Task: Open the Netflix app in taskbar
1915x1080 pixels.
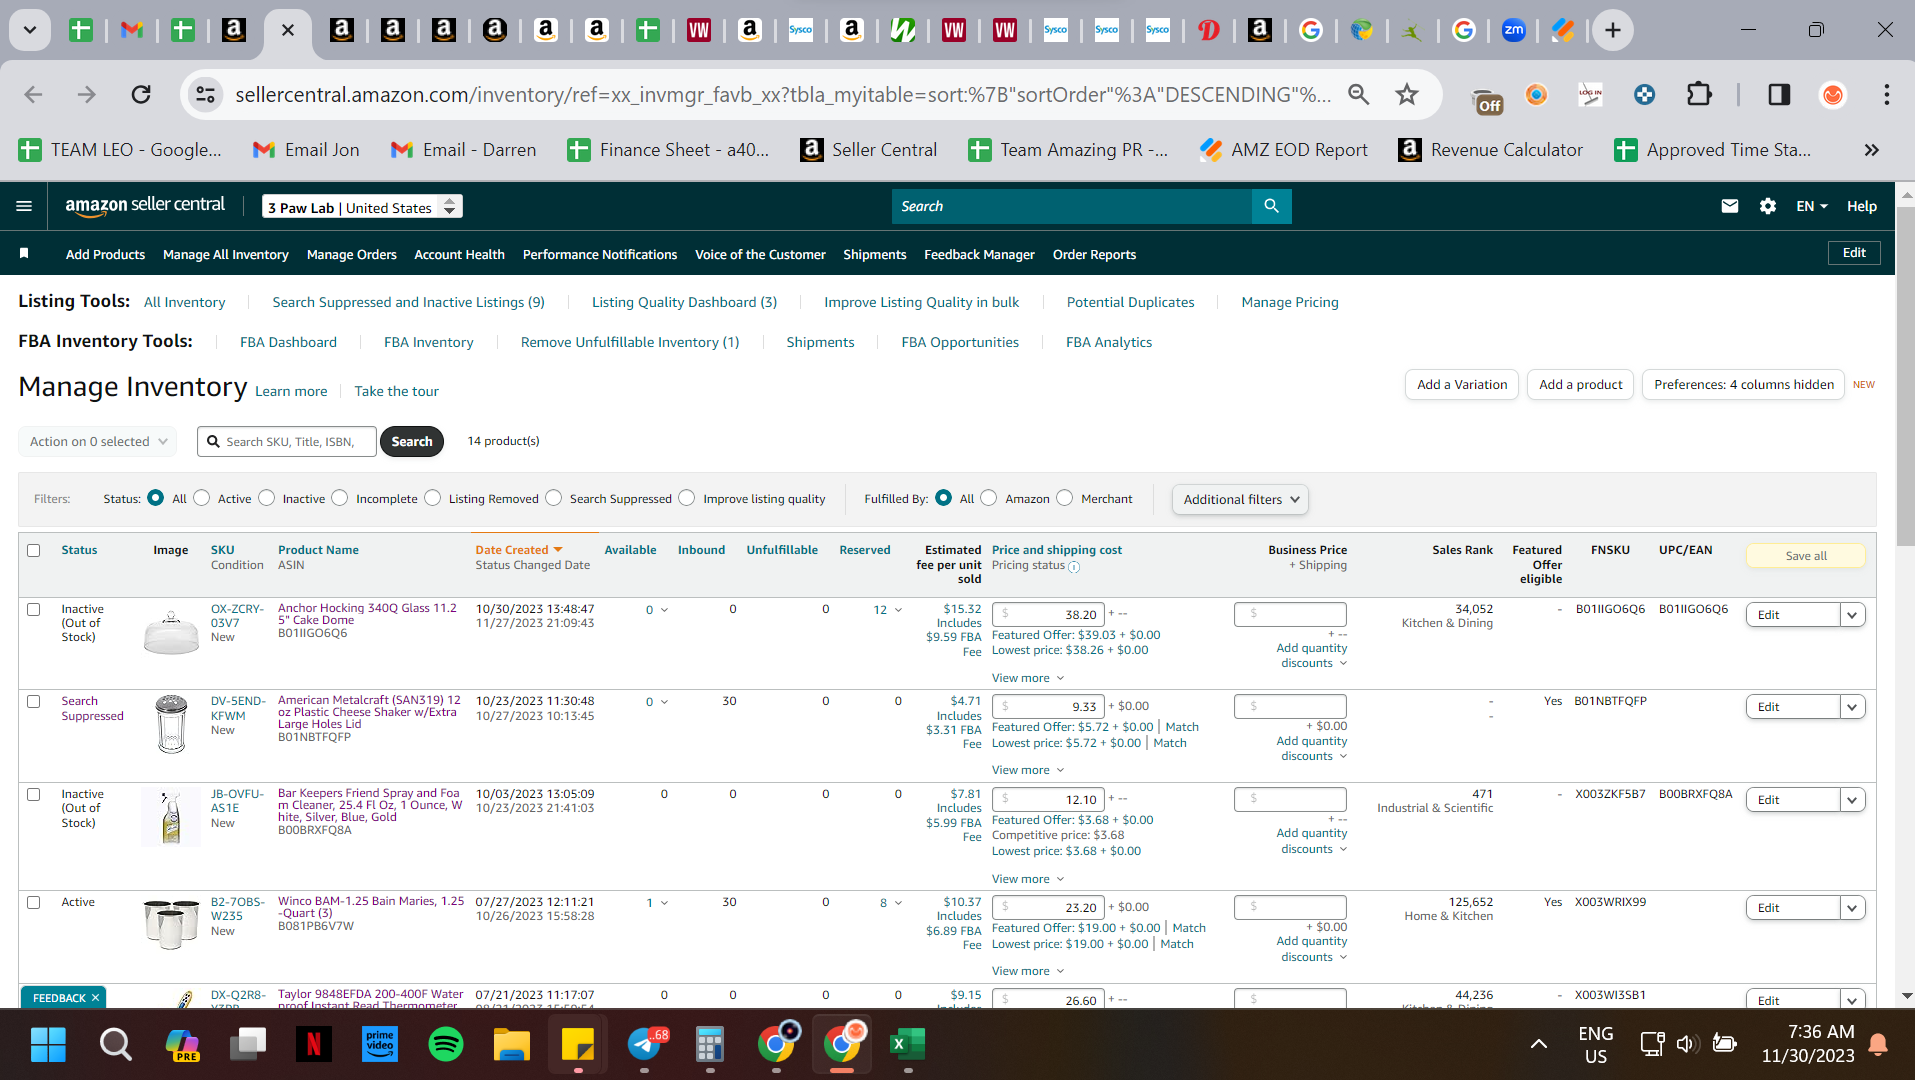Action: coord(313,1044)
